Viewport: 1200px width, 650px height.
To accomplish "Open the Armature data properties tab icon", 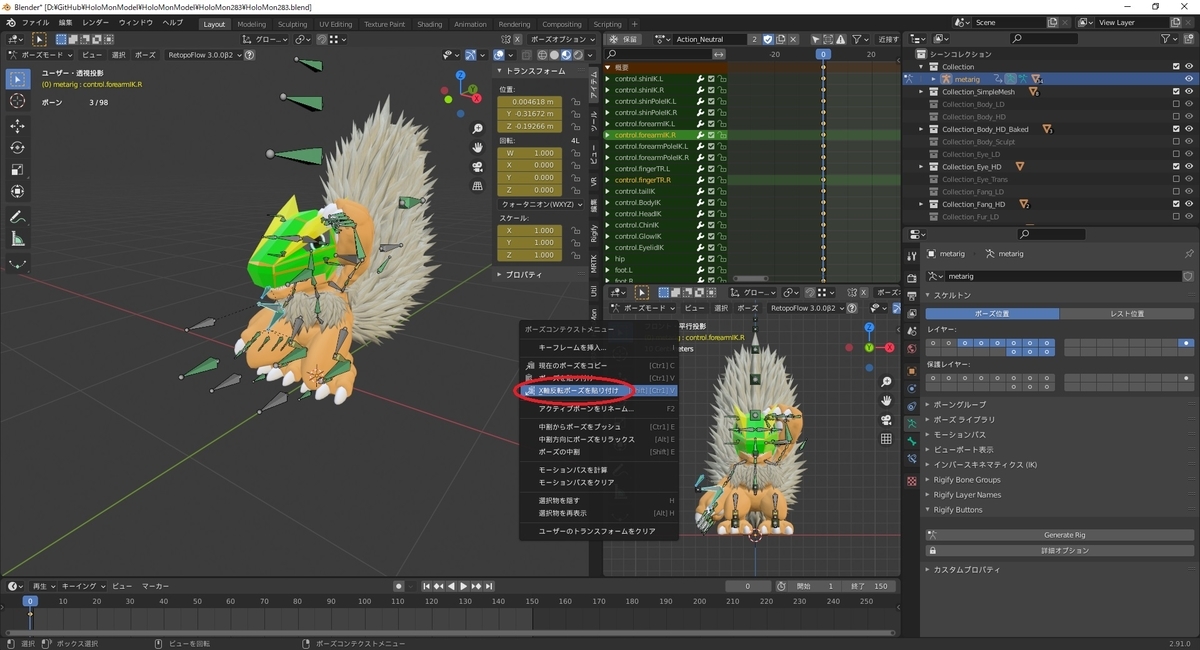I will tap(911, 424).
